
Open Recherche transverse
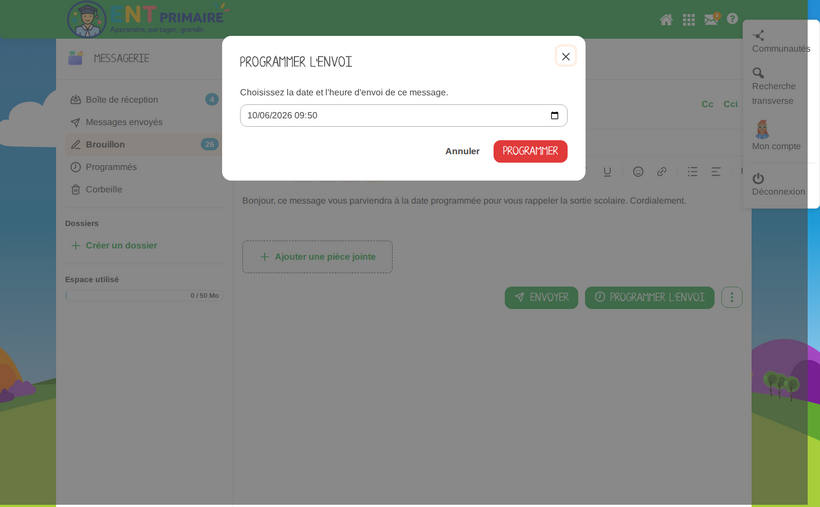click(x=773, y=86)
